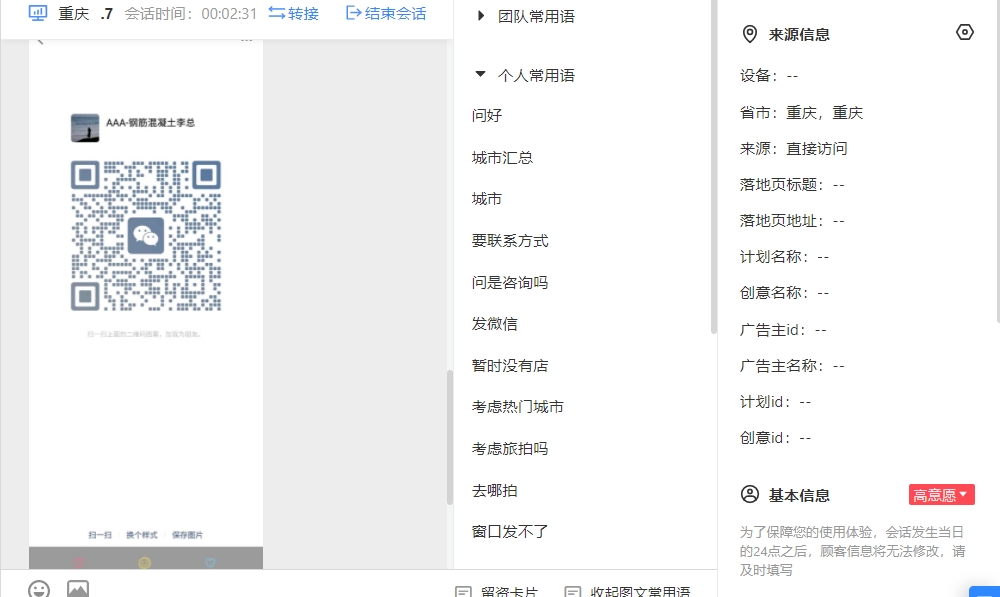
Task: Select the 去哪拍 quick phrase
Action: click(x=495, y=490)
